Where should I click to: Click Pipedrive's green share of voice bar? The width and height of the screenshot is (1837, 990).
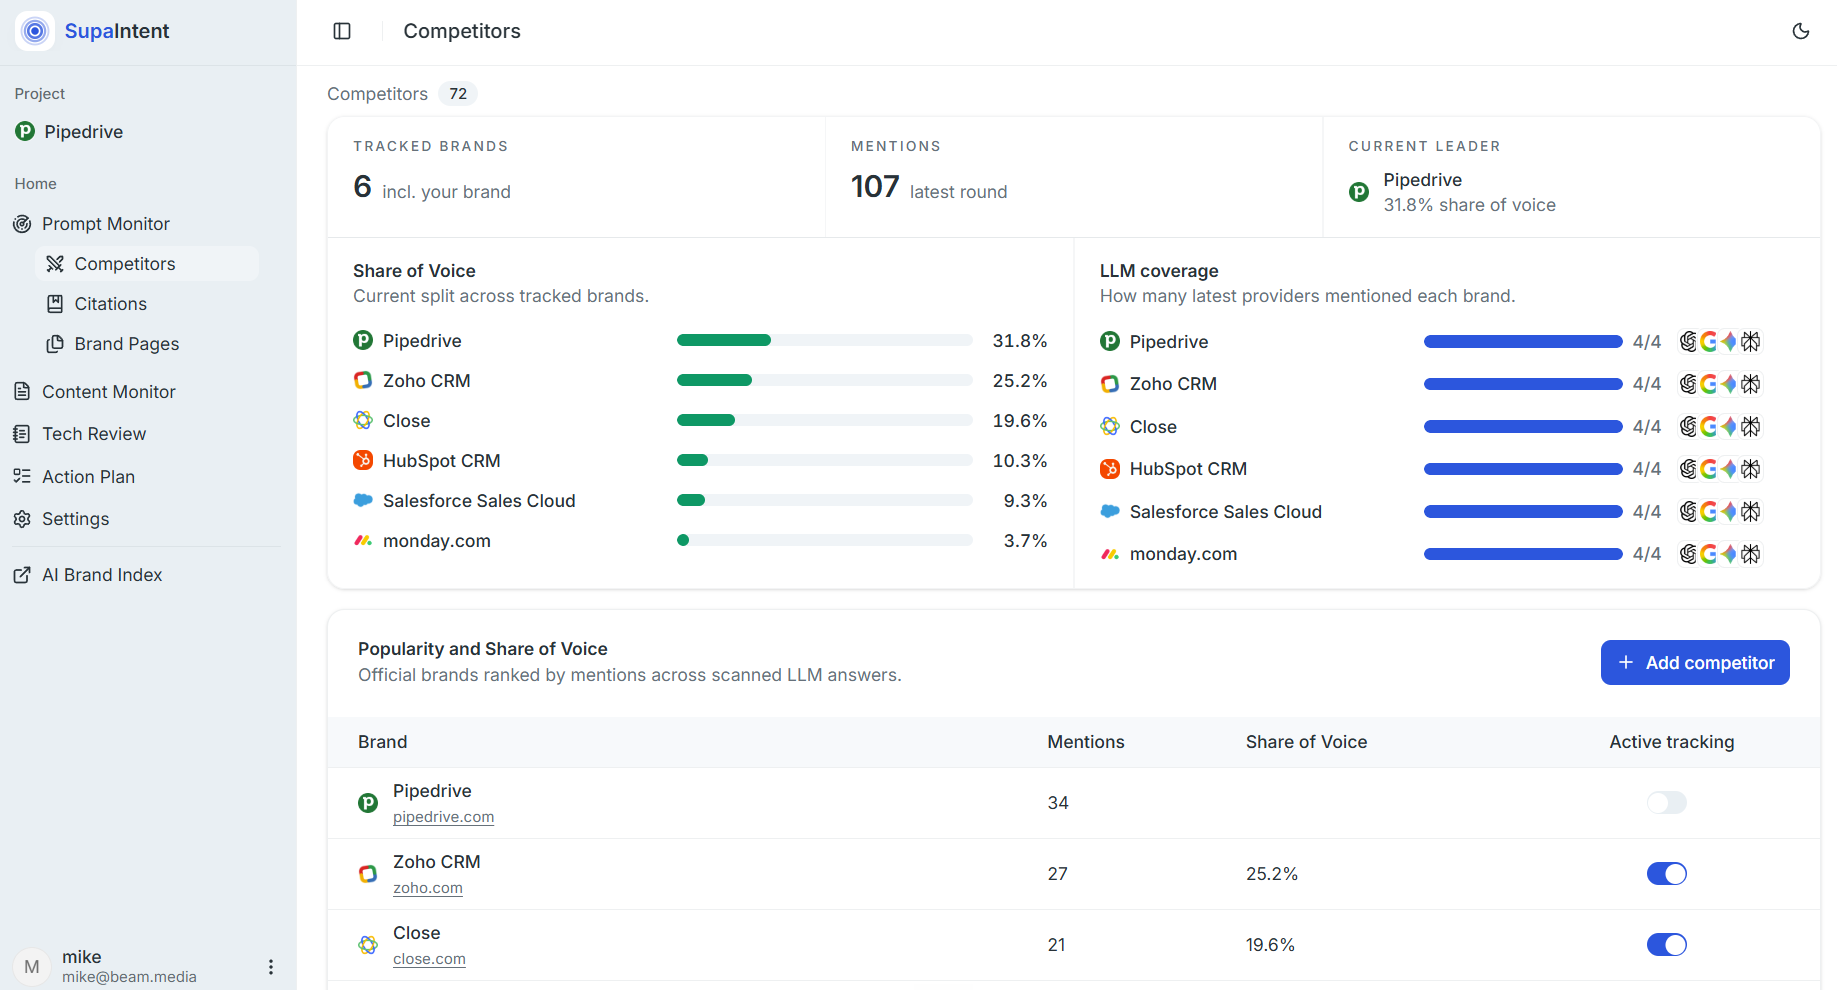724,340
